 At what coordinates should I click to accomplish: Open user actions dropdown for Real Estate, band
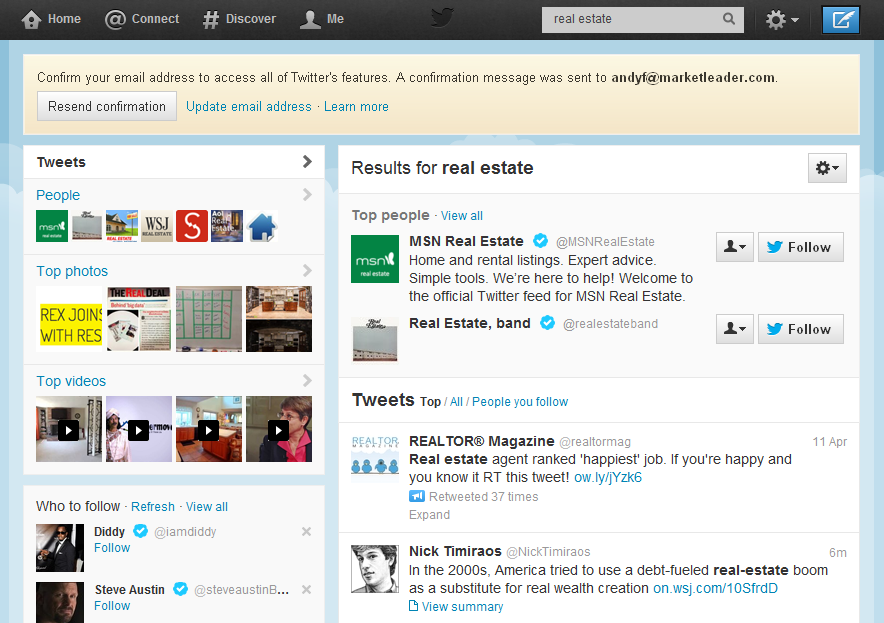click(735, 329)
